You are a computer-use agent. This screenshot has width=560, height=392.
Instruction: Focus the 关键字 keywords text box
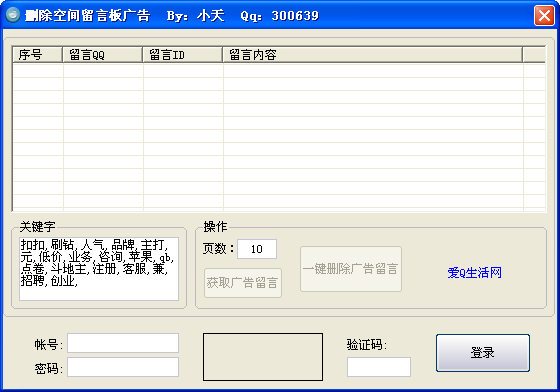(99, 269)
